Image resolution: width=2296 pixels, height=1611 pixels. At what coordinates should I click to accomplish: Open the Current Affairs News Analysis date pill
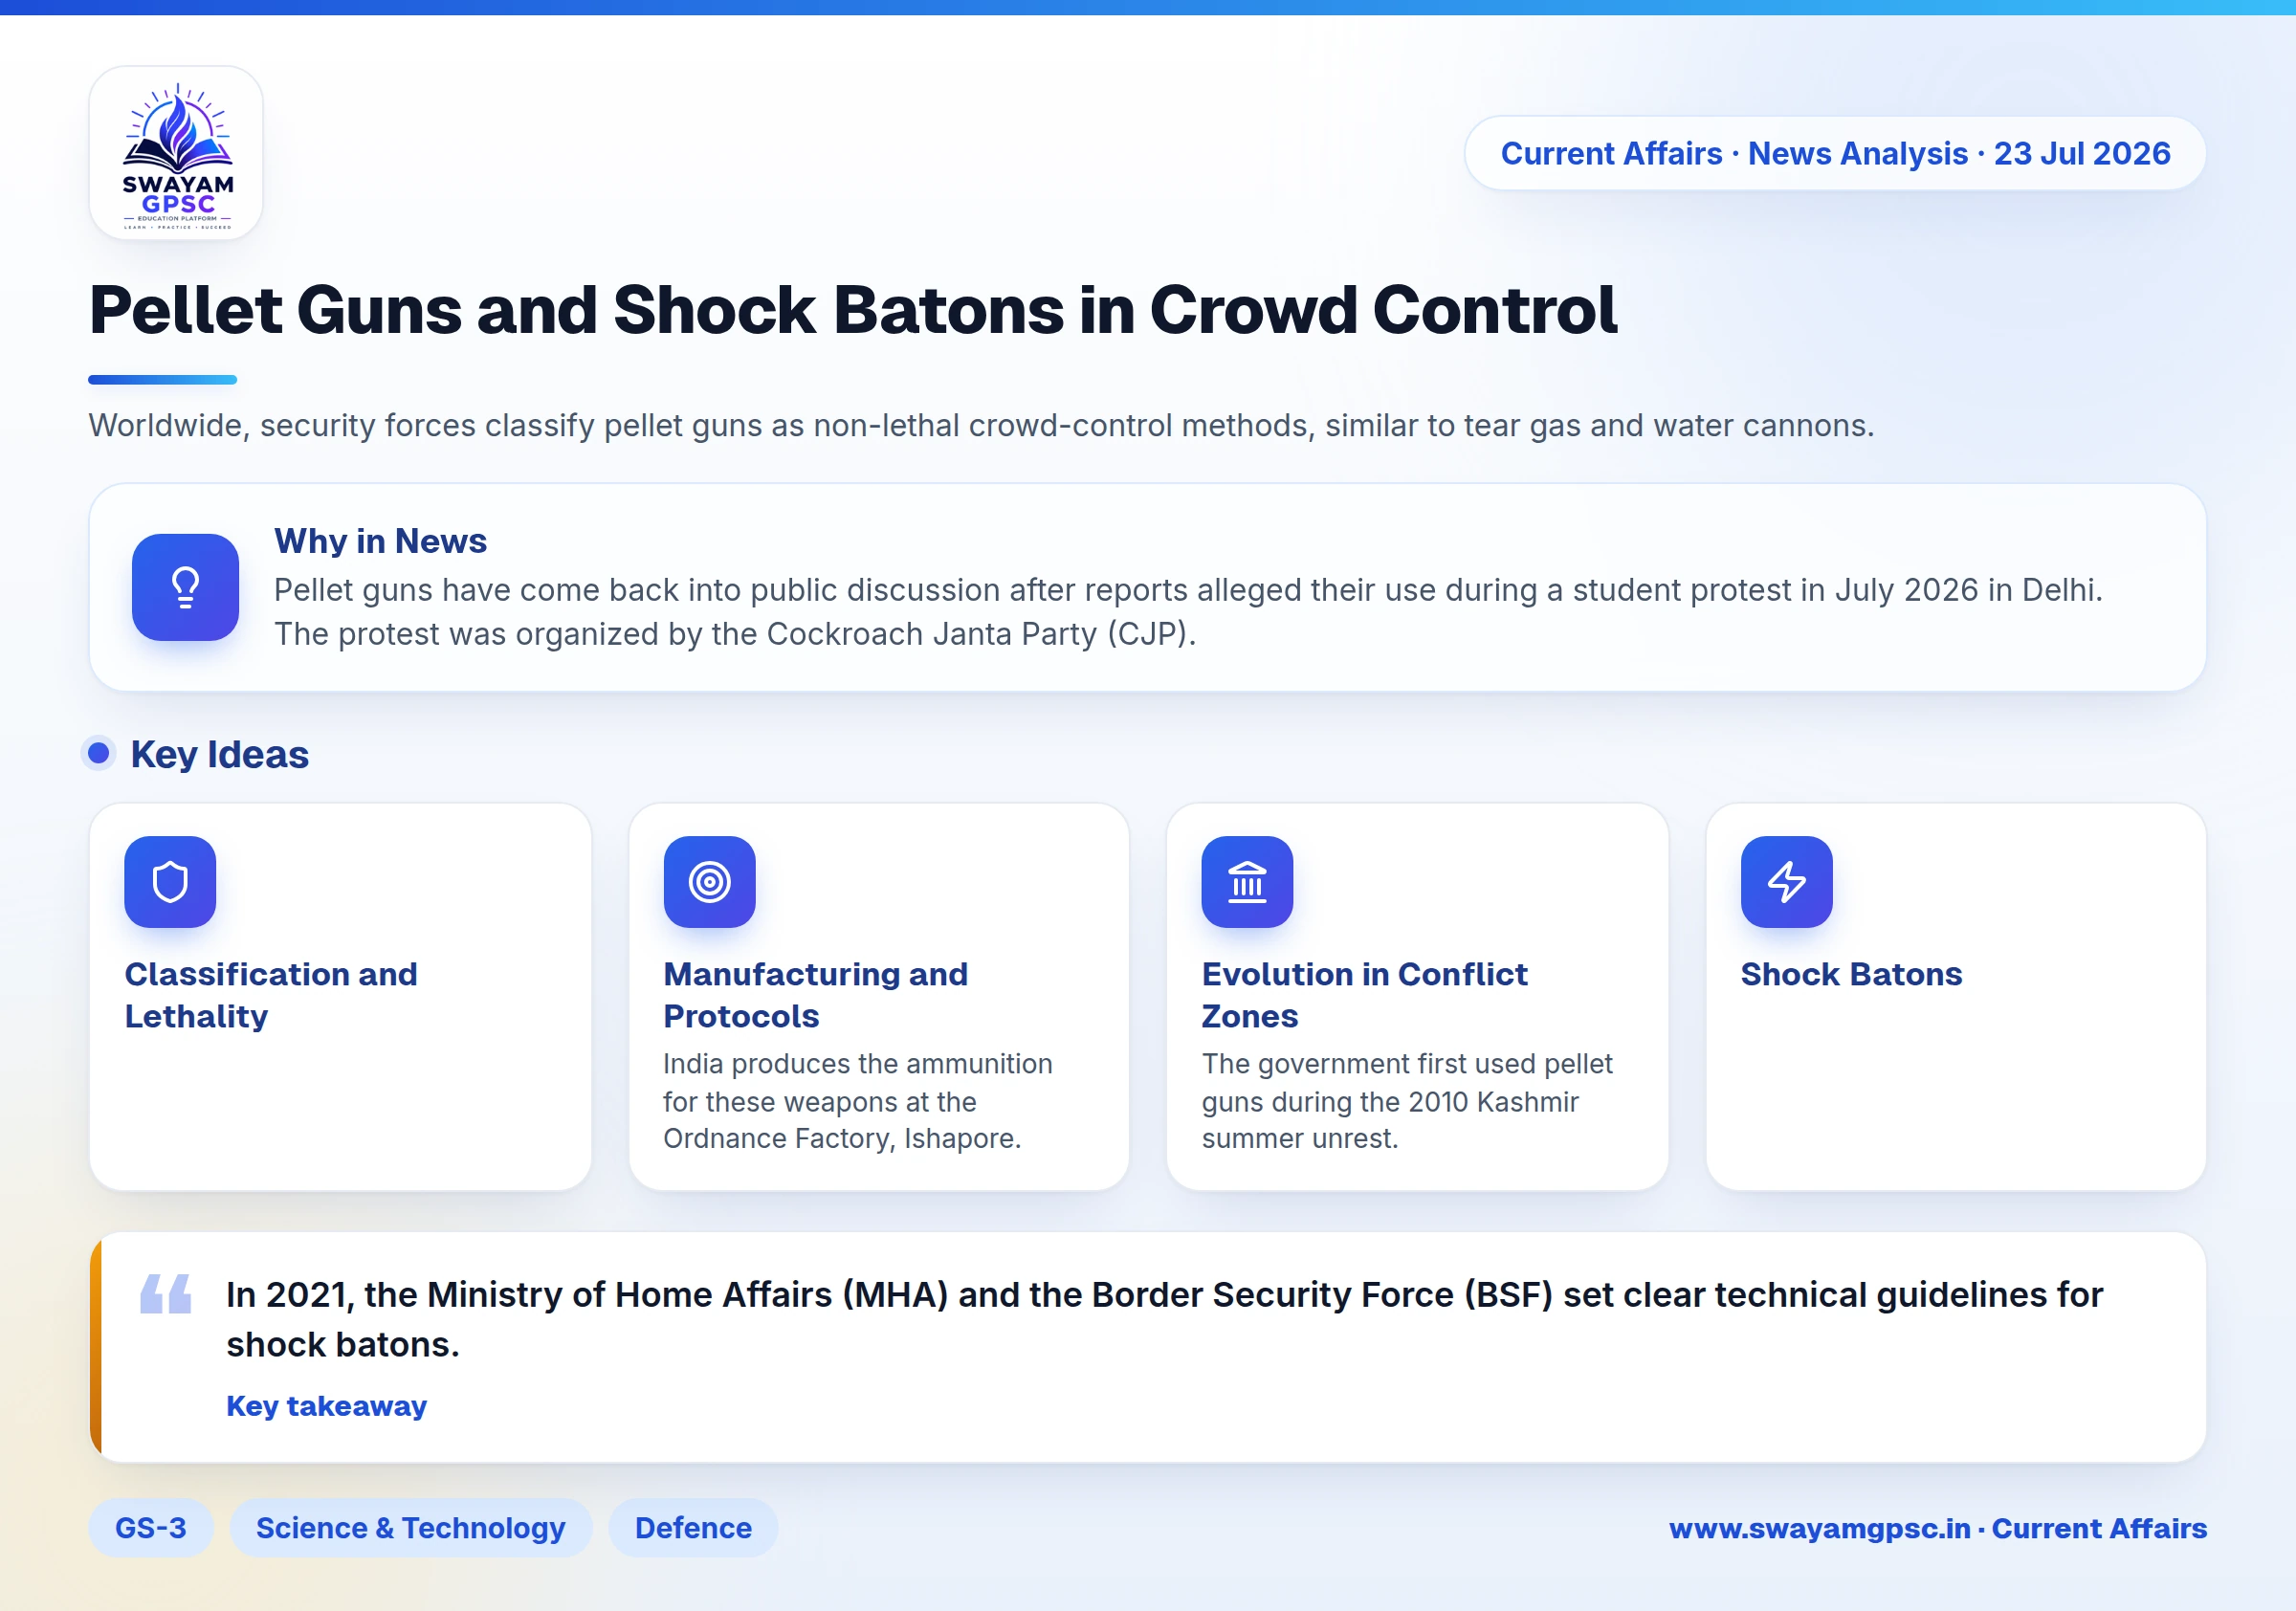(1835, 153)
